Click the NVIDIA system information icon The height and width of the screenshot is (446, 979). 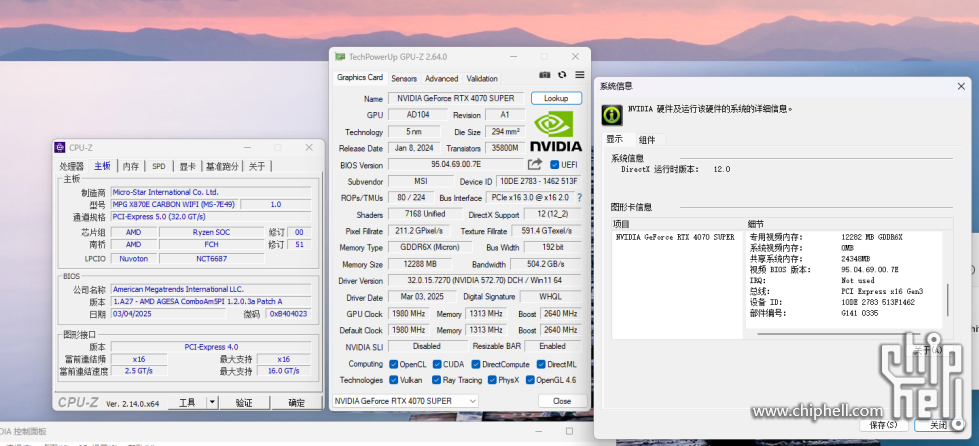pos(612,115)
